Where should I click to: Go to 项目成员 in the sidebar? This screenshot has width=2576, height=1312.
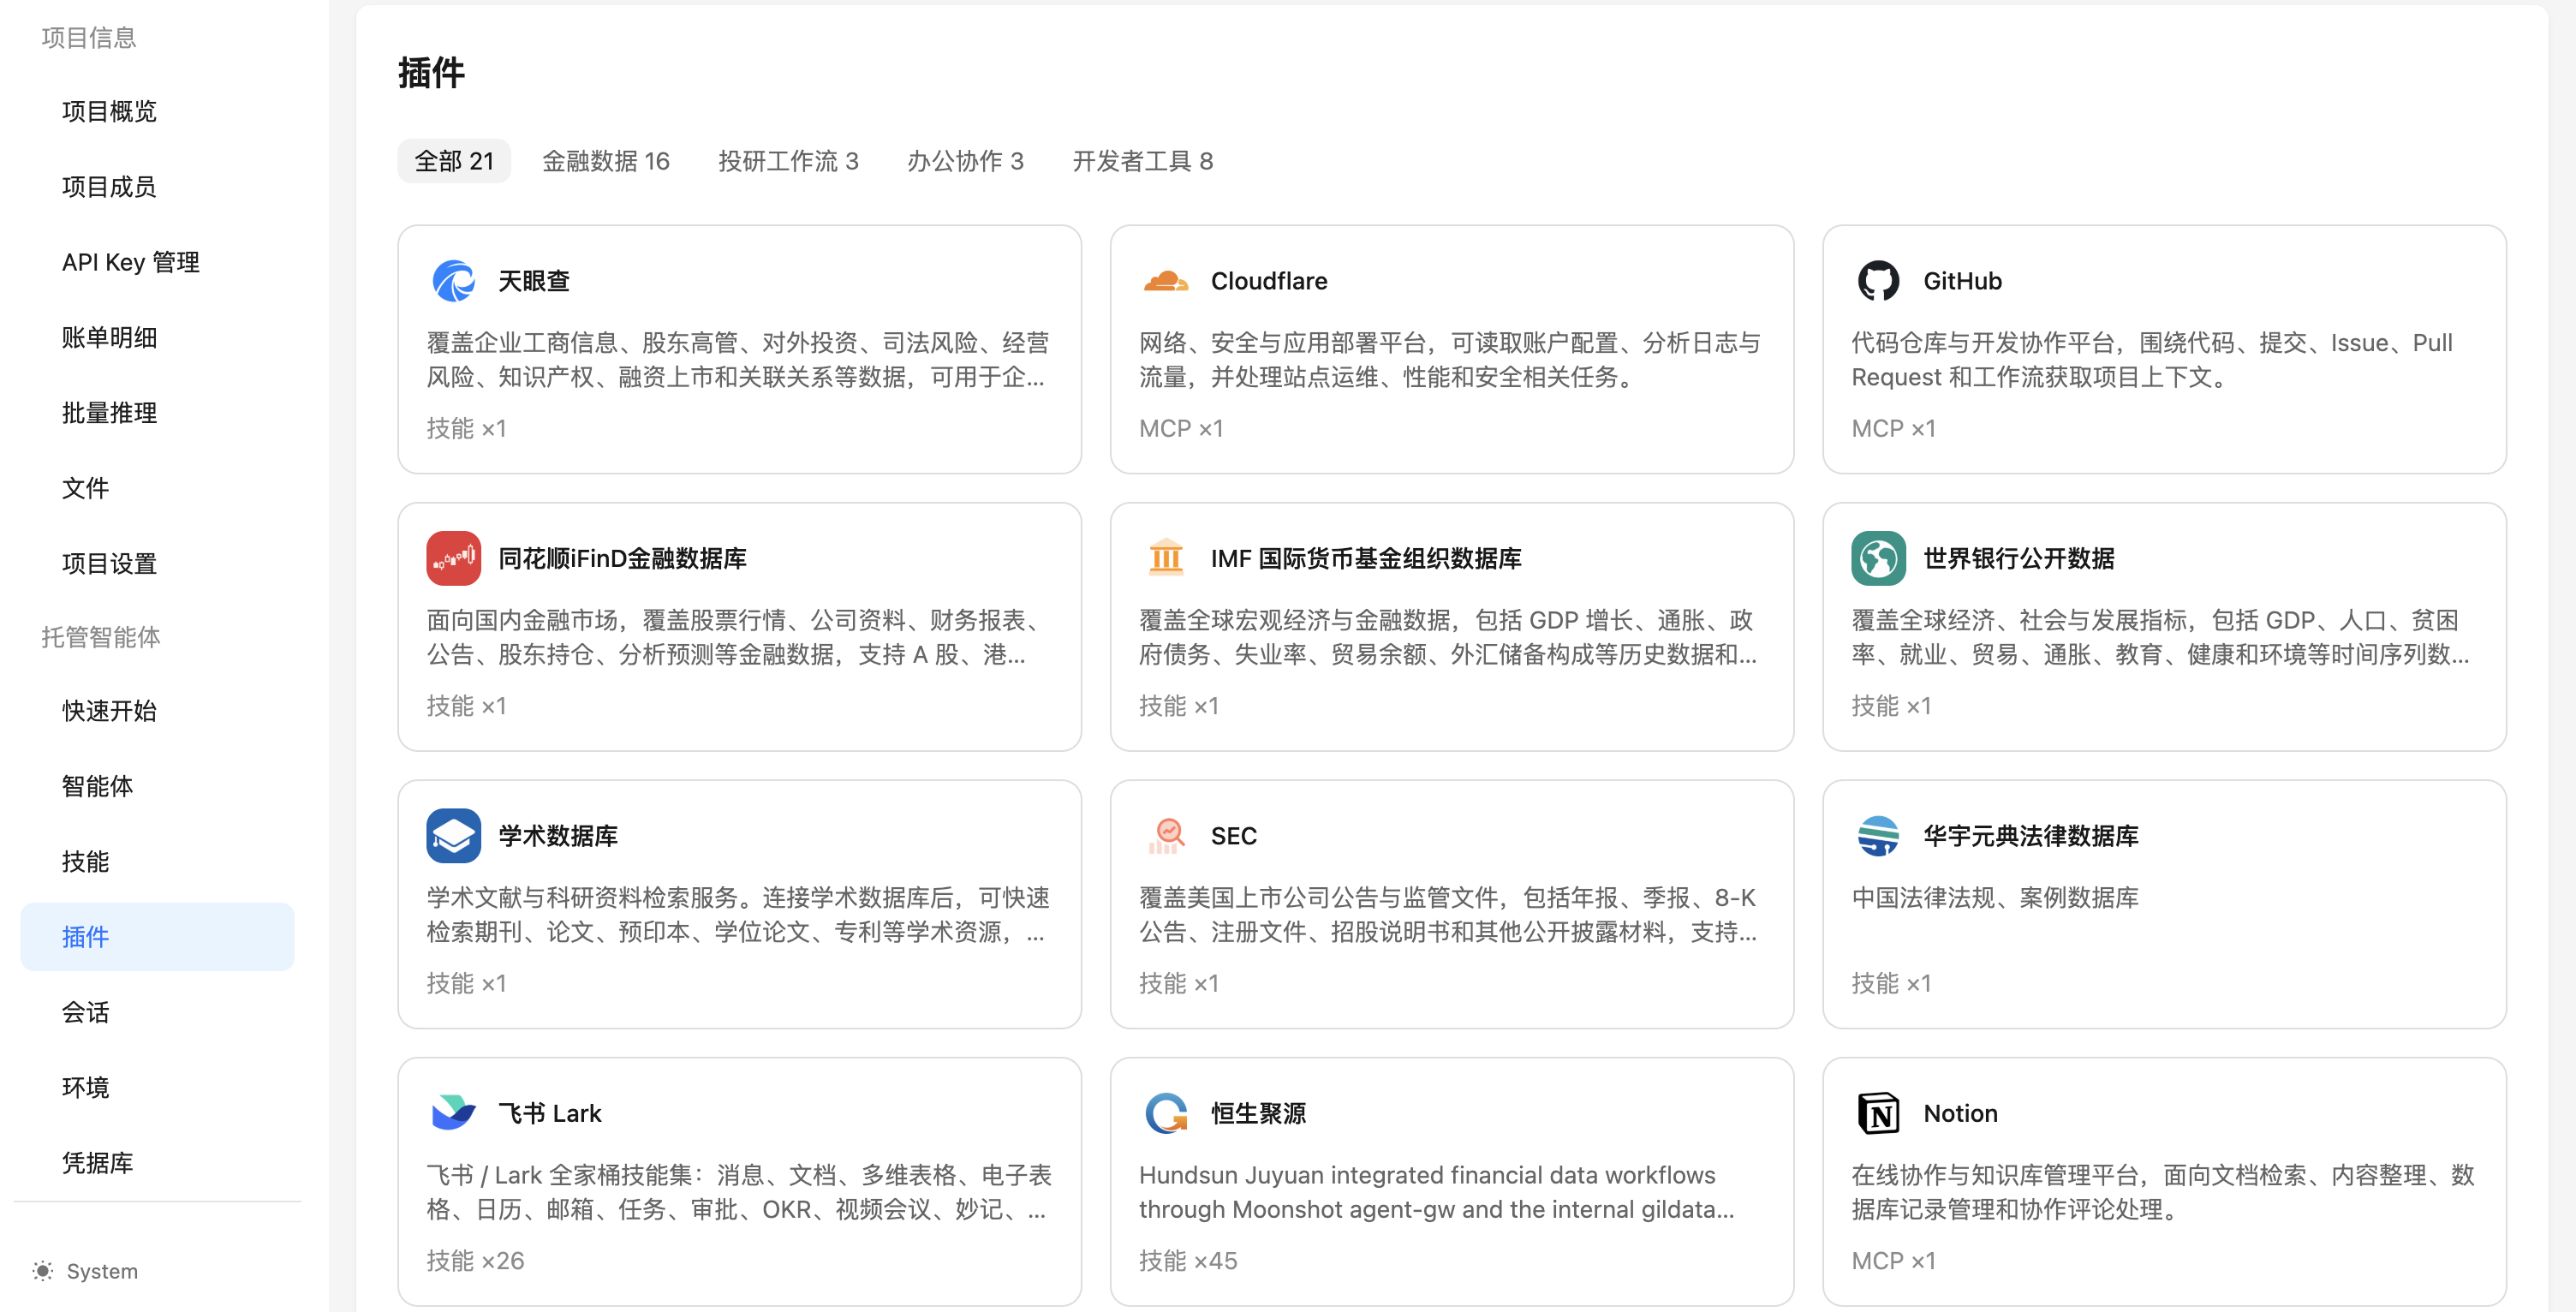click(x=157, y=187)
